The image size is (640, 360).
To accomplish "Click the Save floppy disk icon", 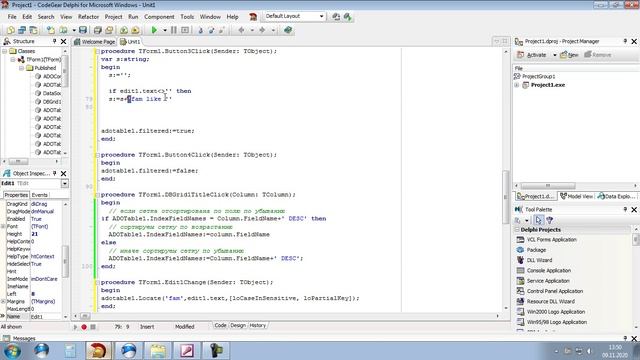I will (x=83, y=30).
